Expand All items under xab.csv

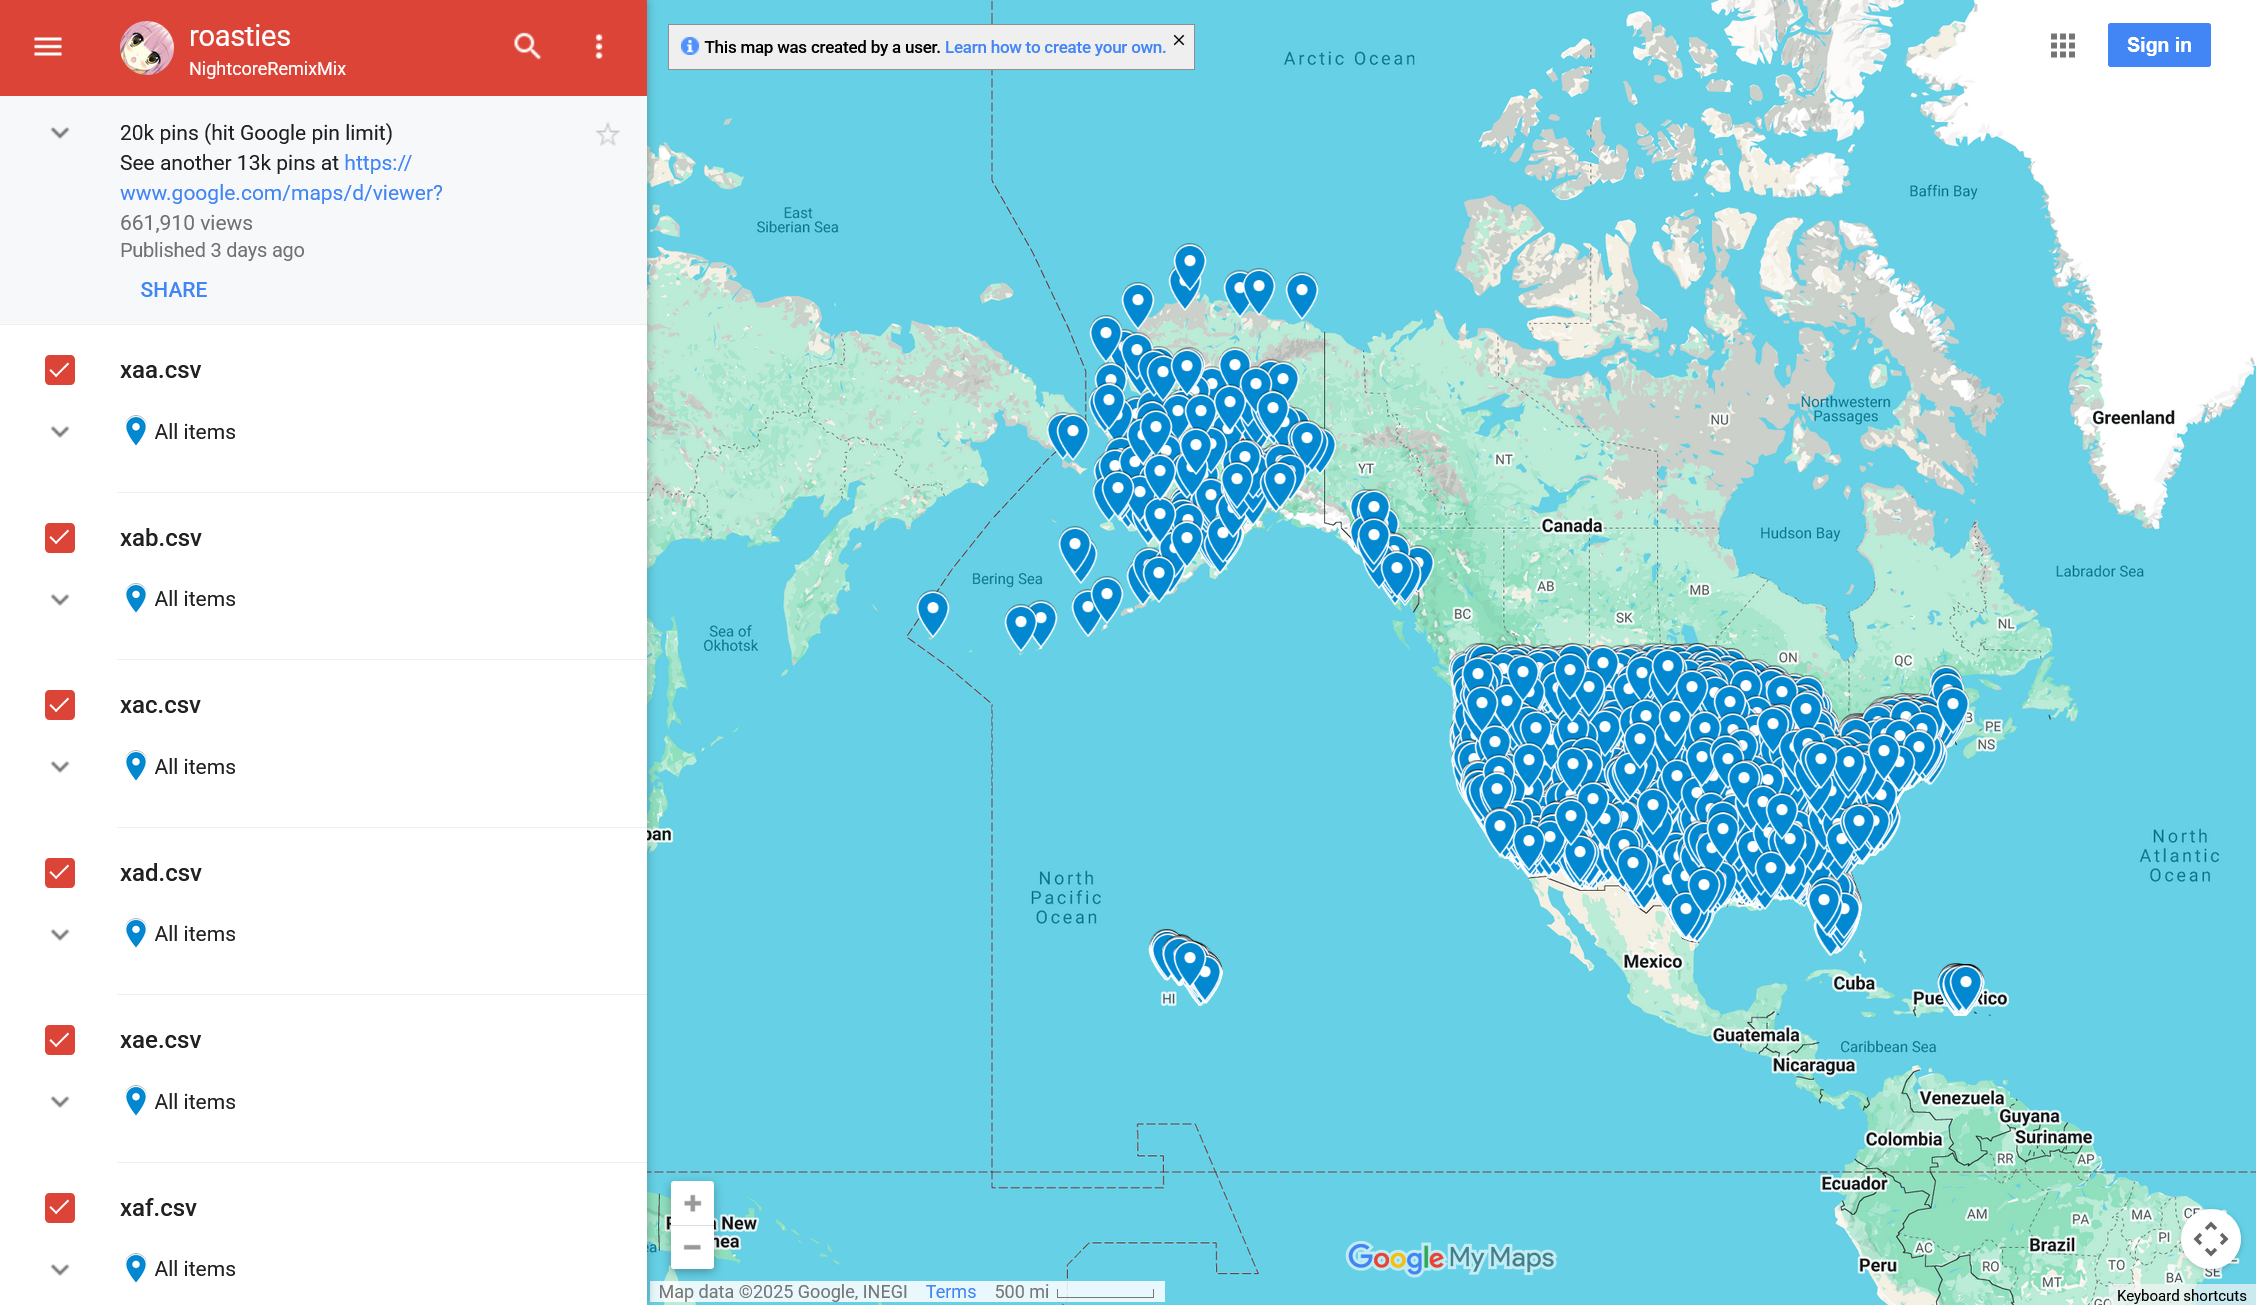coord(60,599)
